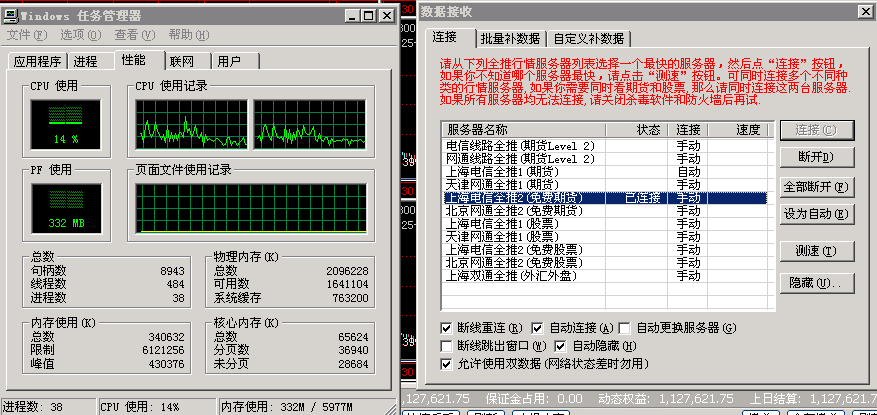
Task: Click the Task Manager title bar icon
Action: (11, 15)
